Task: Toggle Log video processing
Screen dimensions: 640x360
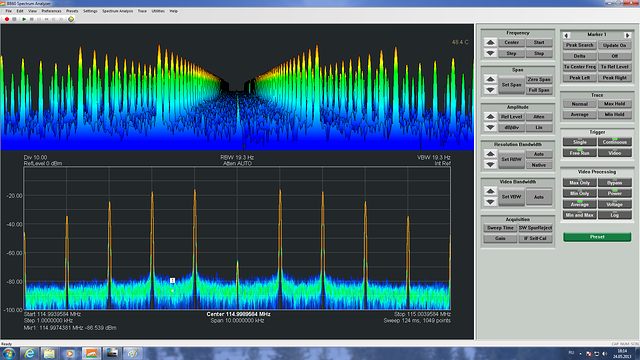Action: pos(615,215)
